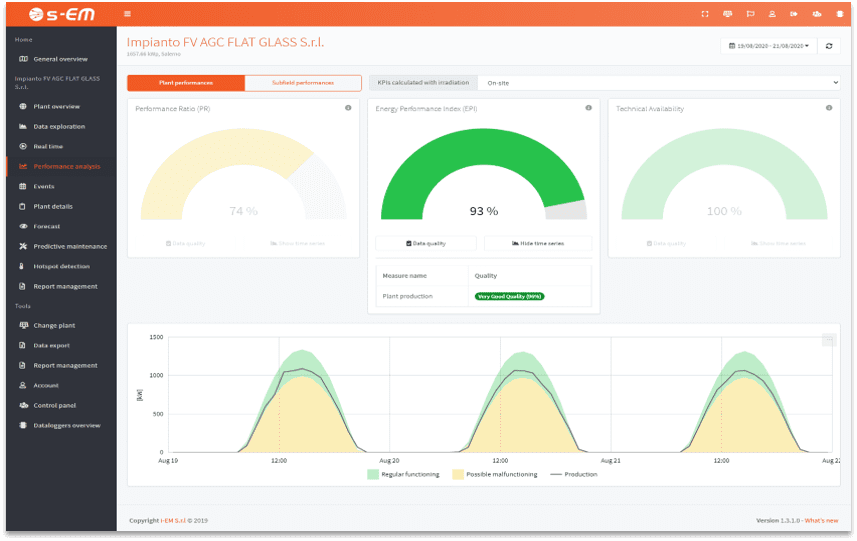This screenshot has width=857, height=541.
Task: Show time series under Performance Ratio gauge
Action: point(298,243)
